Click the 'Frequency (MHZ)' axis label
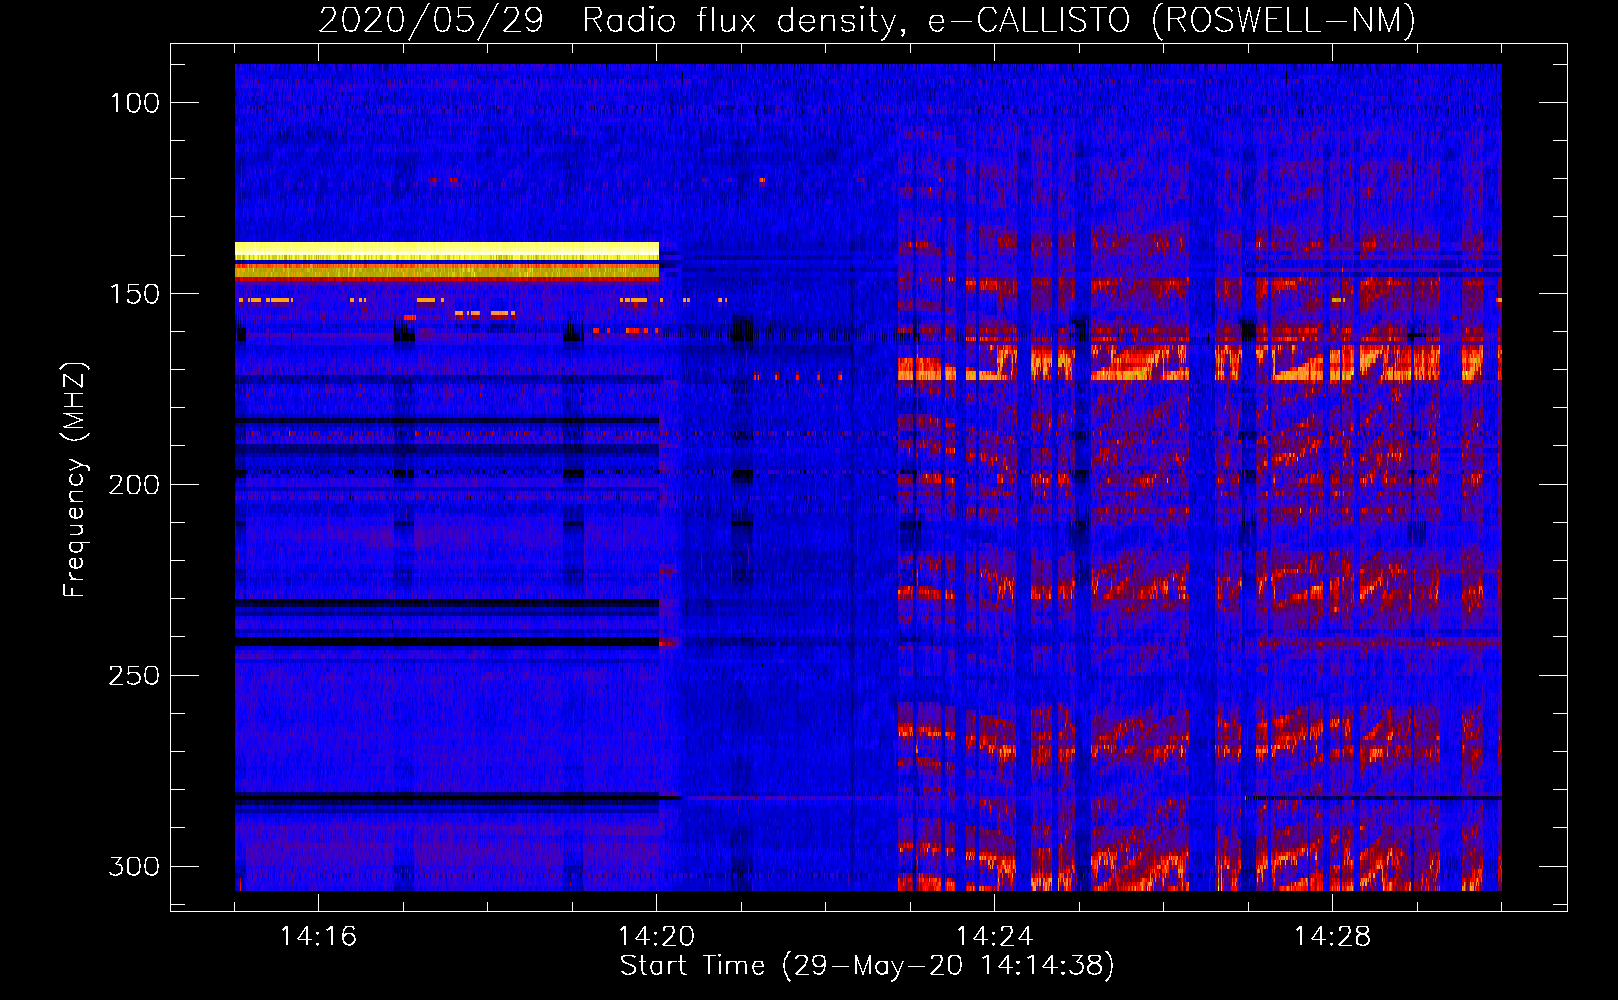The height and width of the screenshot is (1000, 1618). tap(74, 479)
